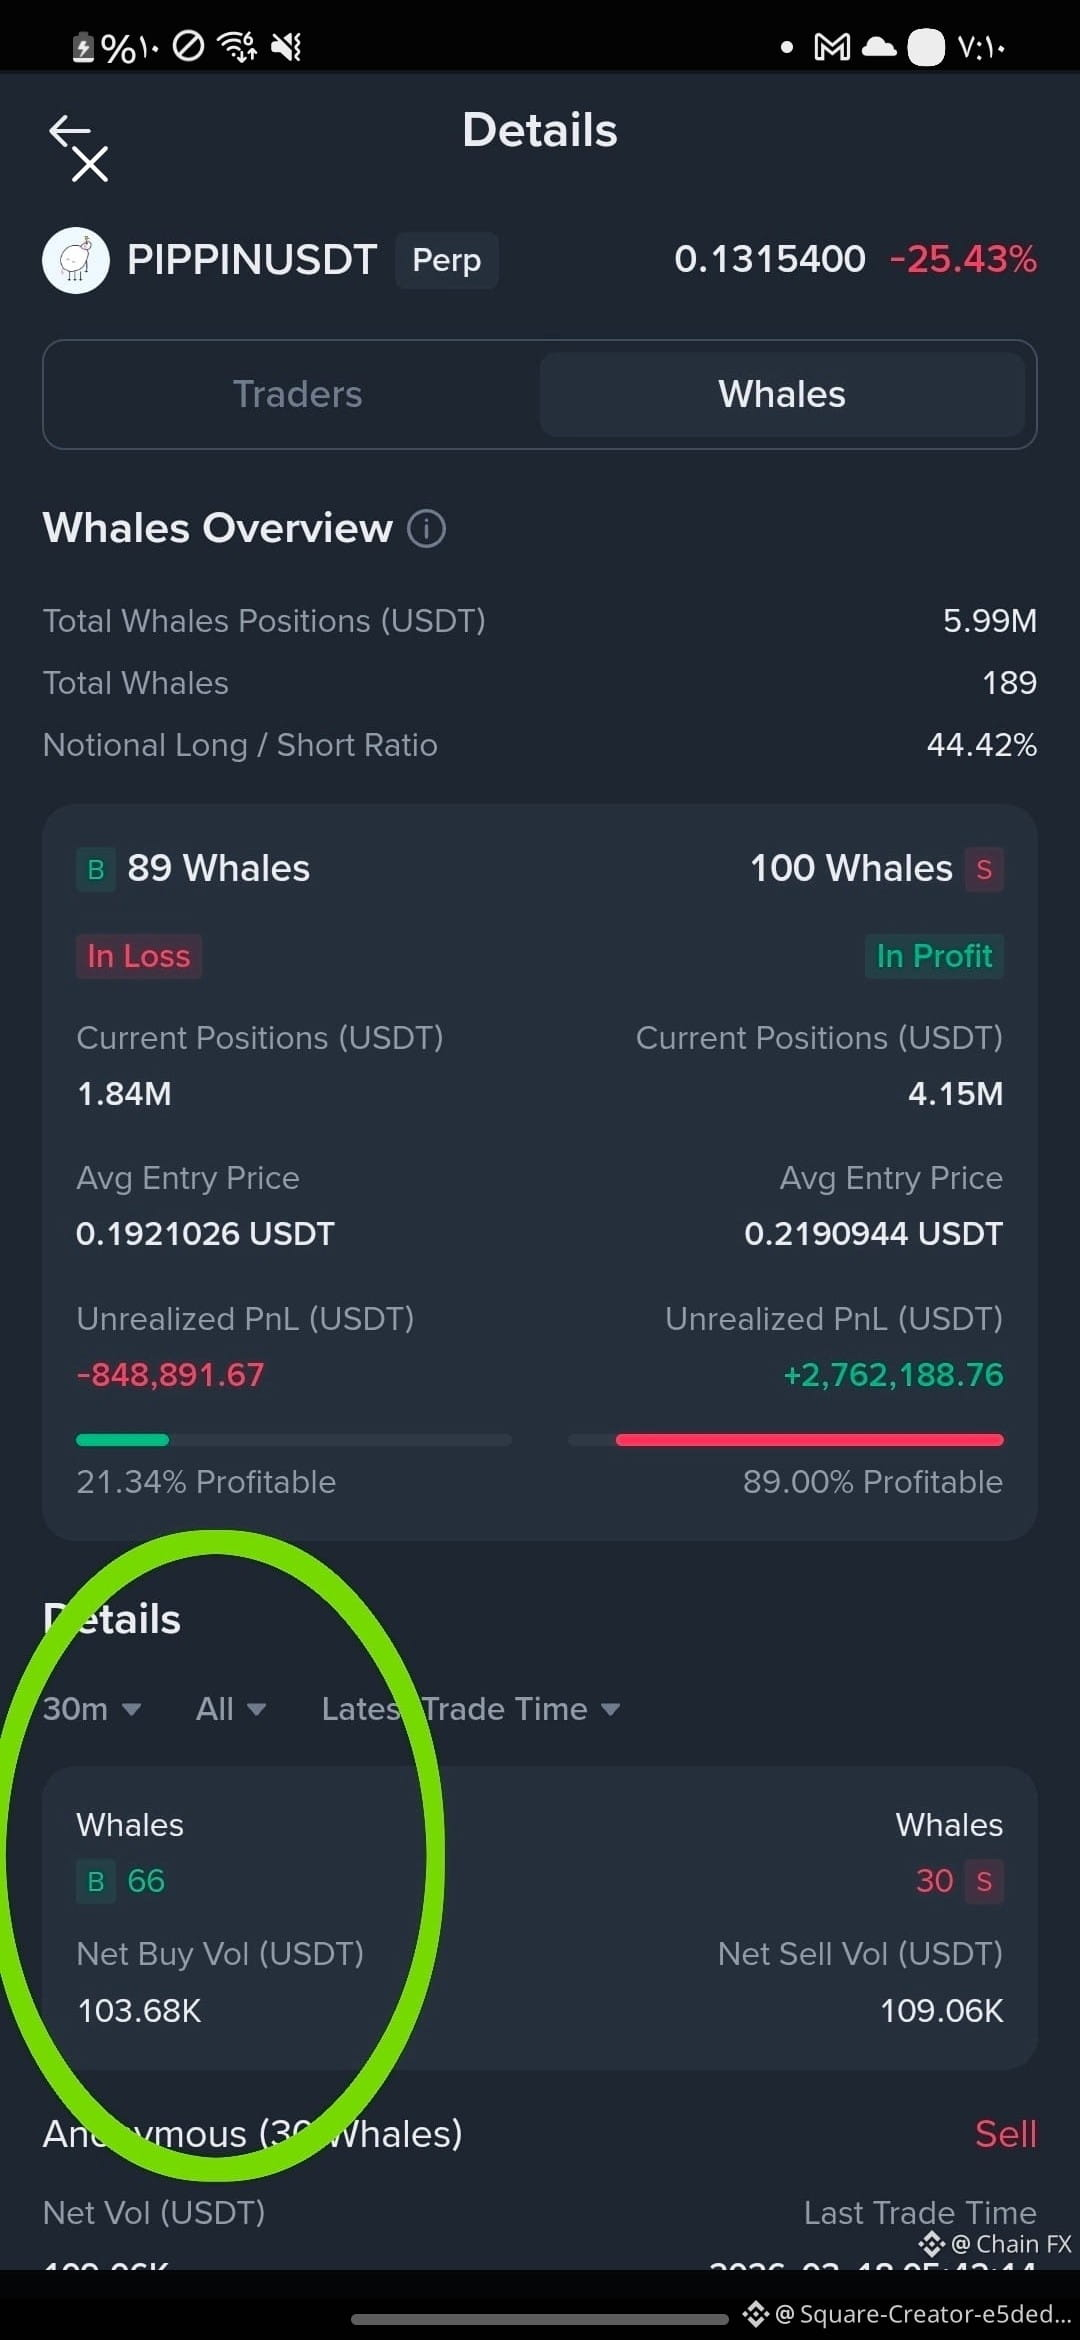Tap the S badge next to 30
Screen dimensions: 1080x2340
[984, 1881]
